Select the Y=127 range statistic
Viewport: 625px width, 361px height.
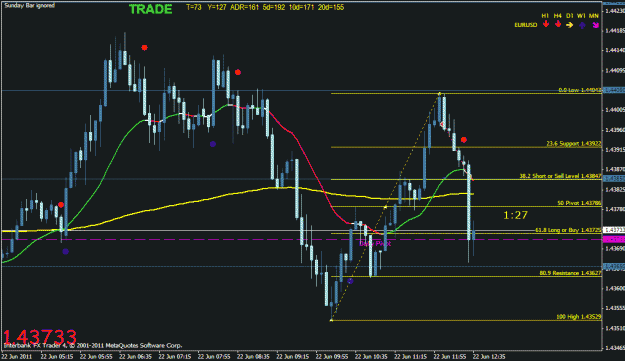[216, 7]
